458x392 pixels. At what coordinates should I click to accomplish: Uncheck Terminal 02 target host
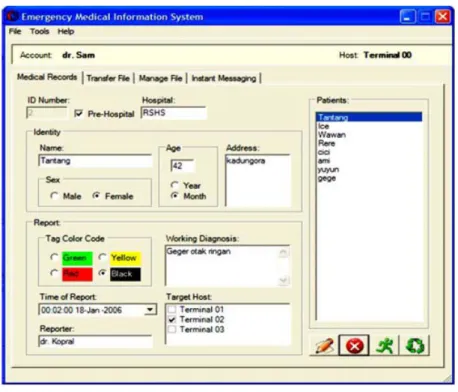[172, 319]
